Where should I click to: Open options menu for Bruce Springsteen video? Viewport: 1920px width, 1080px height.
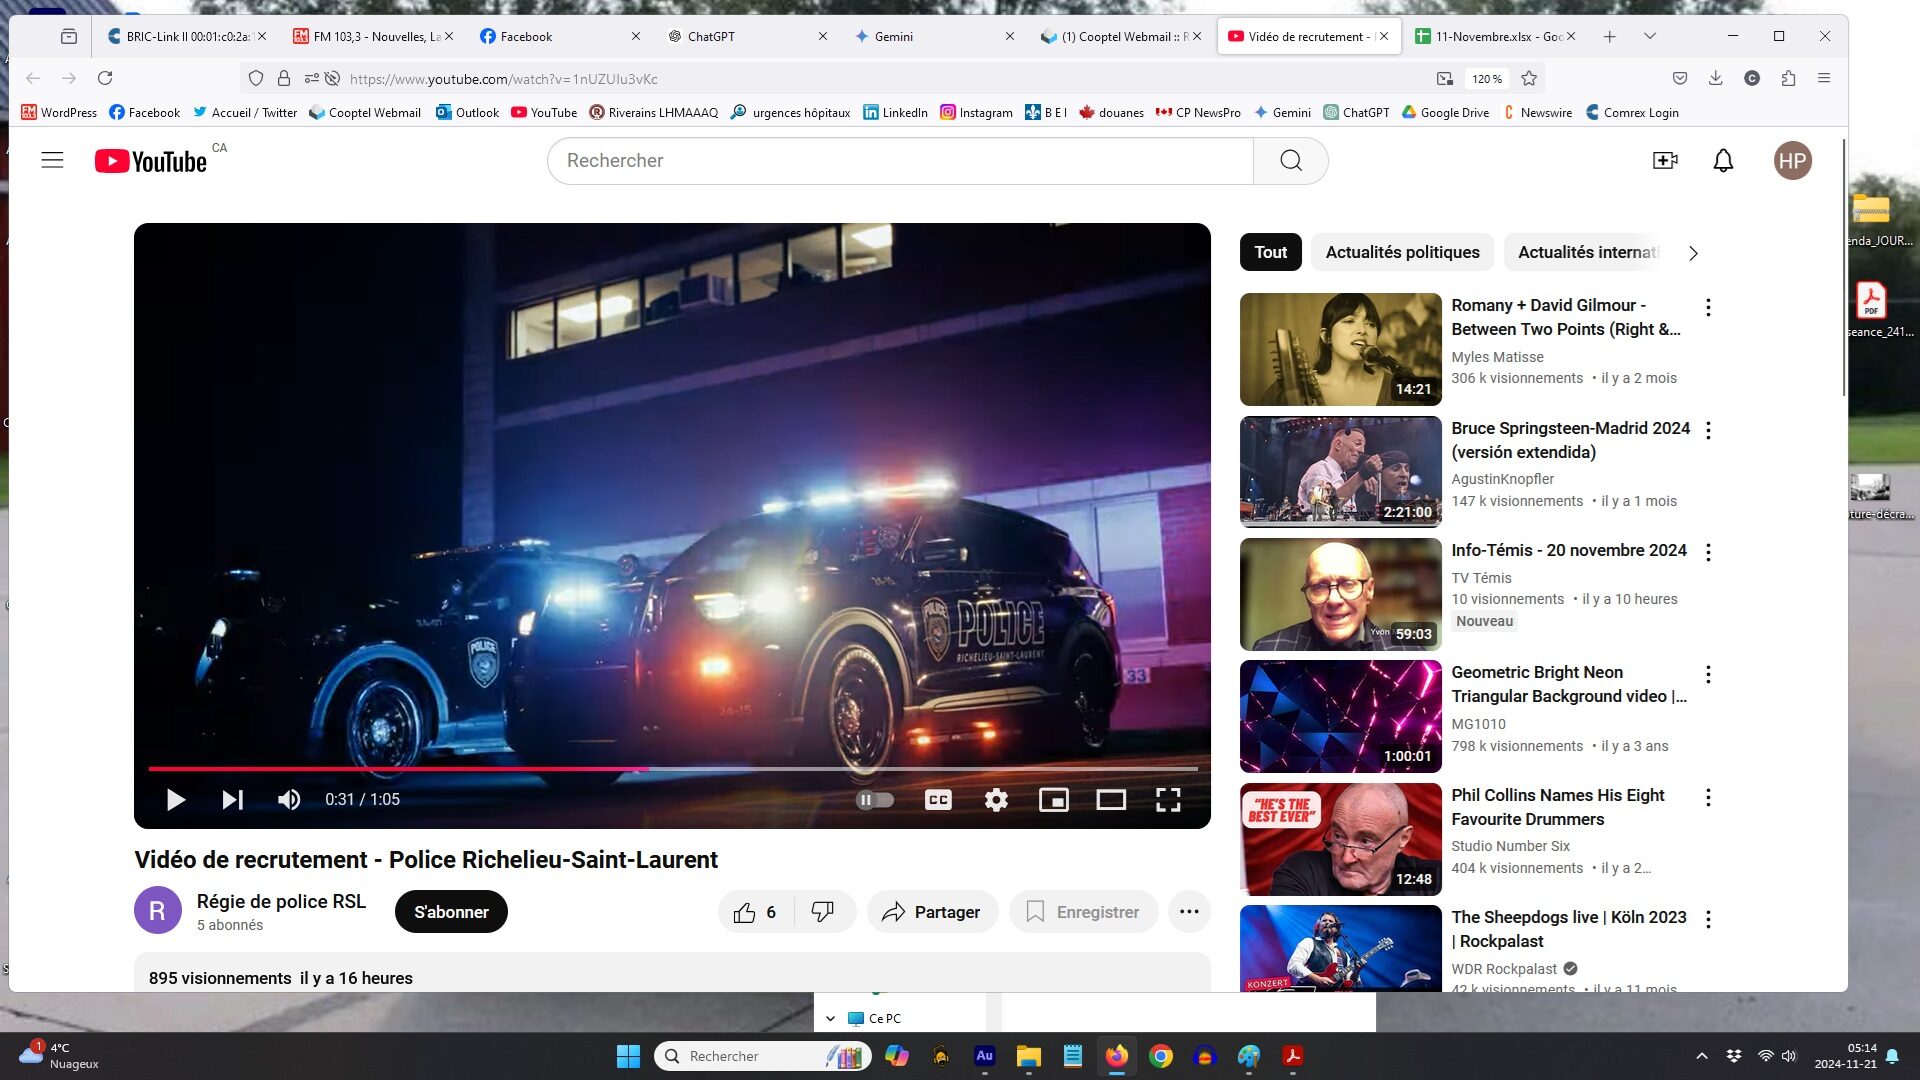click(1708, 431)
